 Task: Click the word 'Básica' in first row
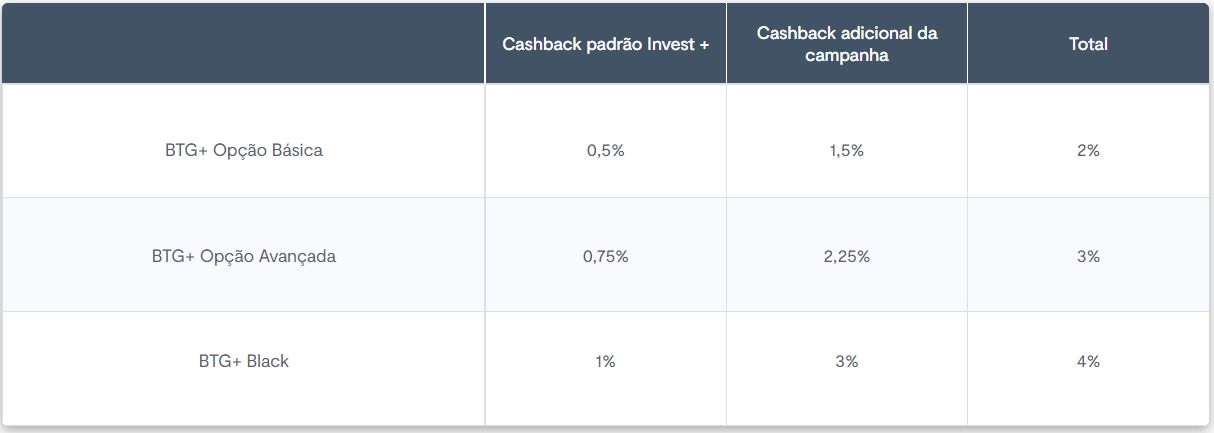(x=298, y=150)
